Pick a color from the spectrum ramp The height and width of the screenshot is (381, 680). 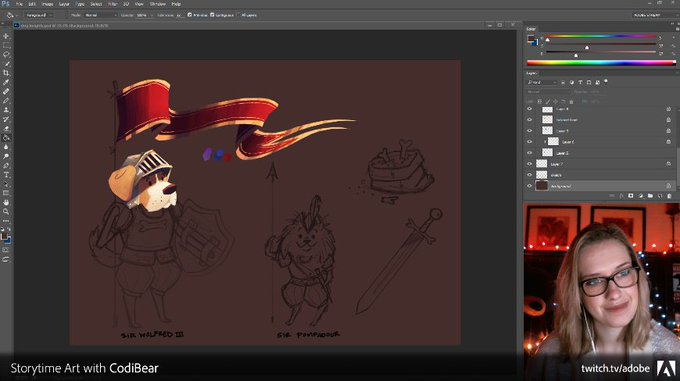[601, 63]
